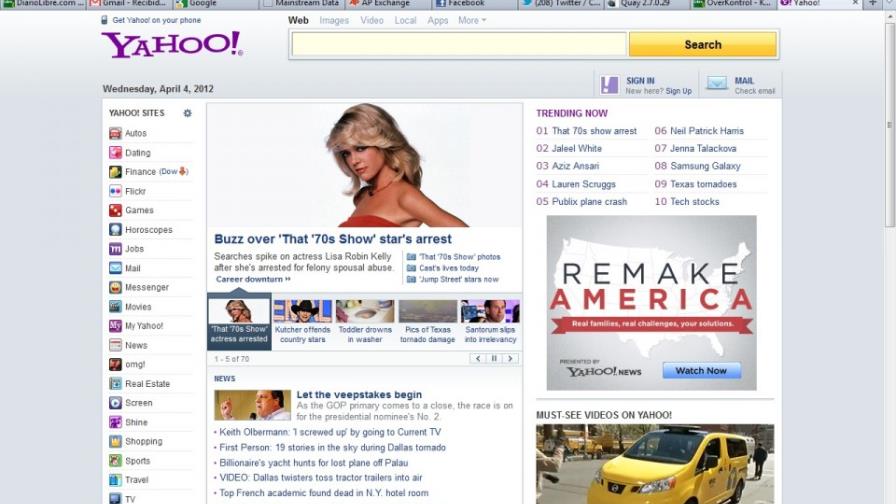
Task: Click trending topic Samsung Galaxy
Action: pos(705,166)
